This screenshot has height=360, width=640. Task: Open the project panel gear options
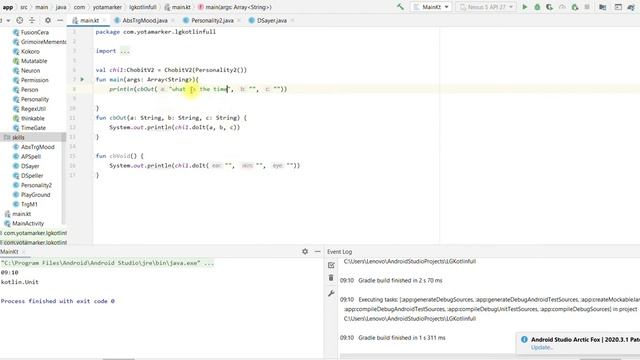[x=48, y=20]
